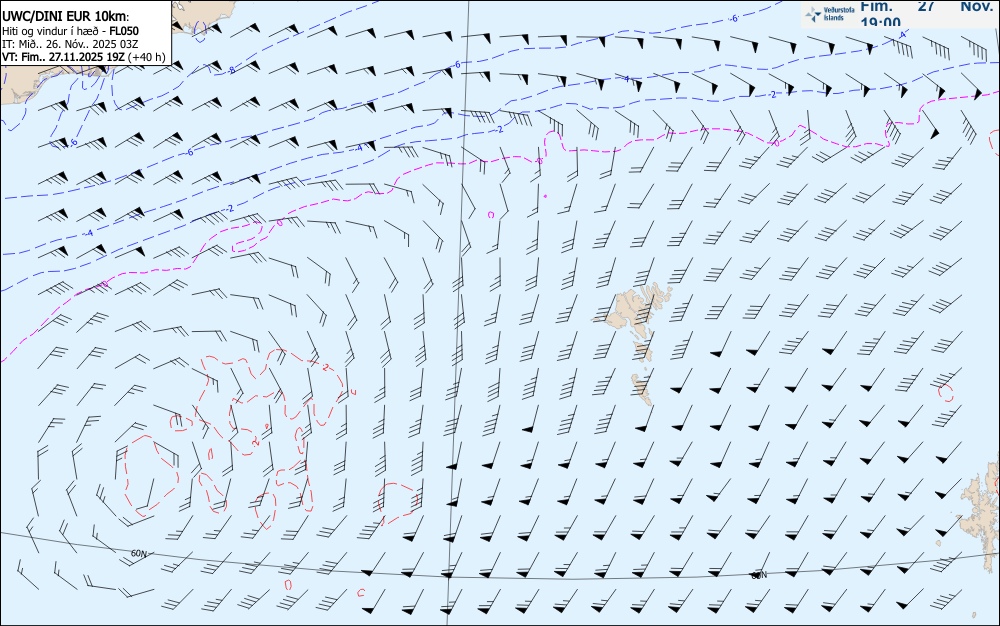The width and height of the screenshot is (1000, 626).
Task: Click the "IT: Mið.. 26. Nóv.. 2025 03Z" line
Action: point(70,44)
